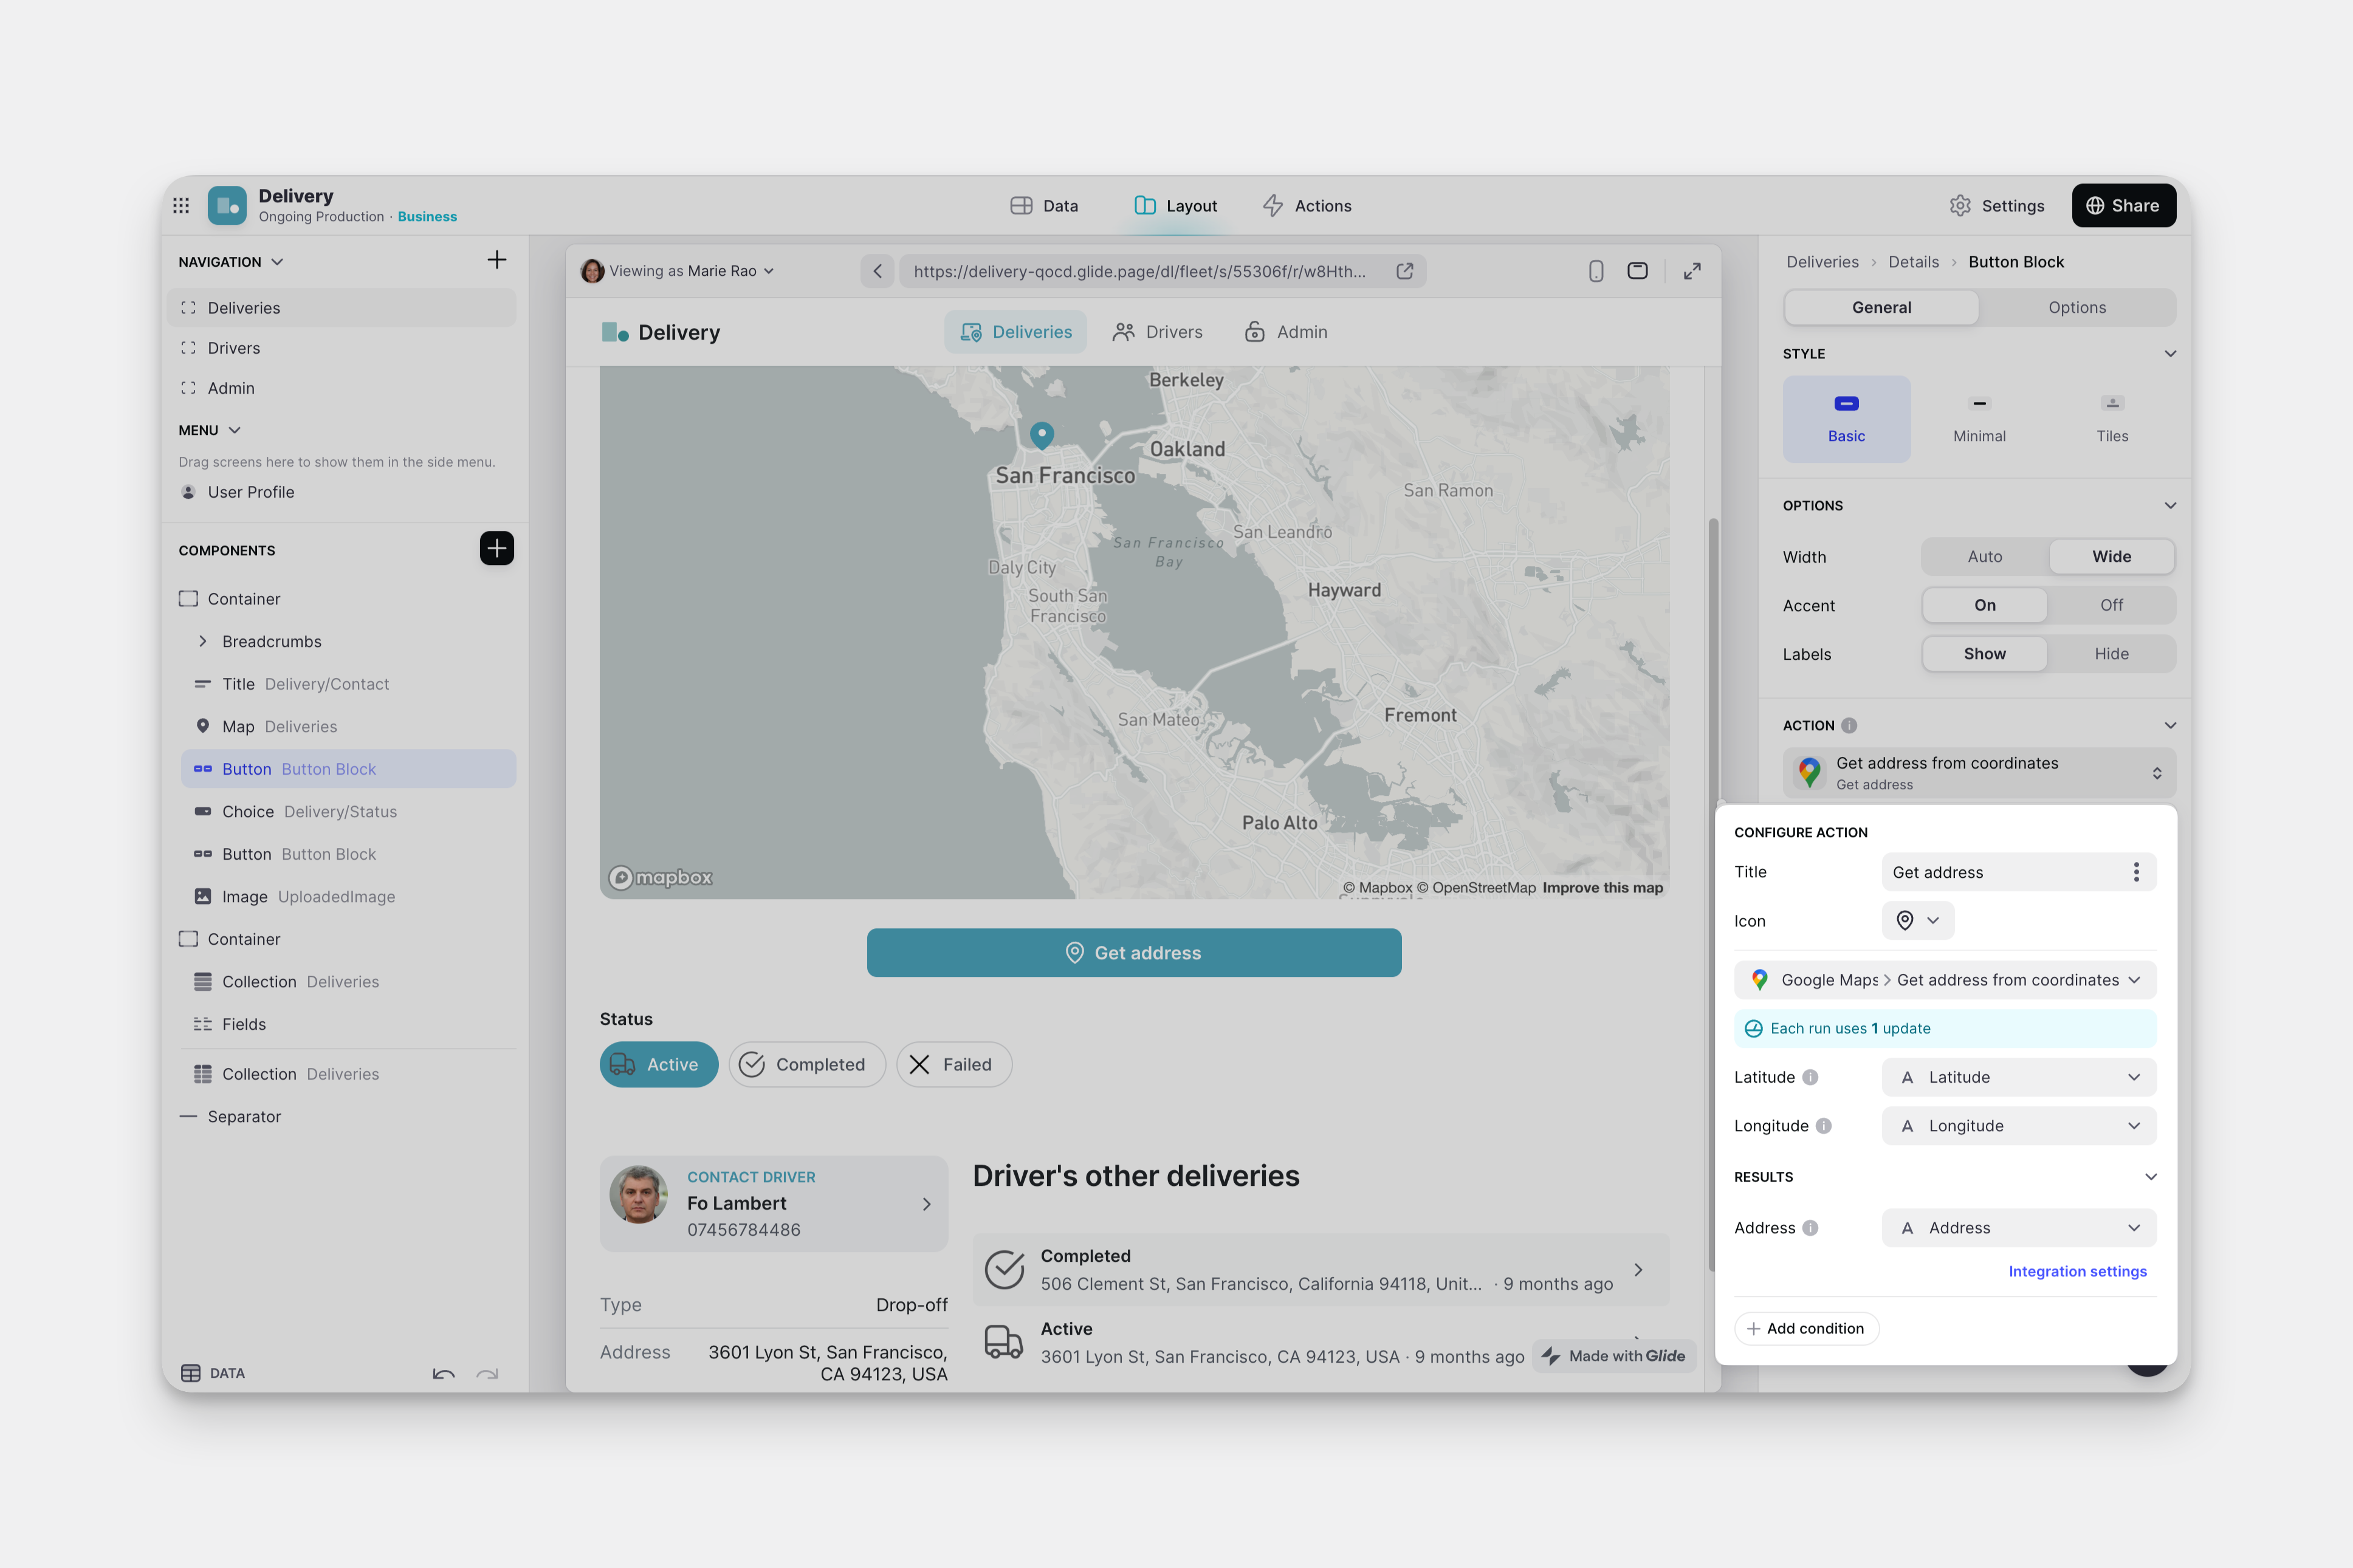Open the three-dot menu beside Title field
Screen dimensions: 2353x1568
pyautogui.click(x=2136, y=872)
